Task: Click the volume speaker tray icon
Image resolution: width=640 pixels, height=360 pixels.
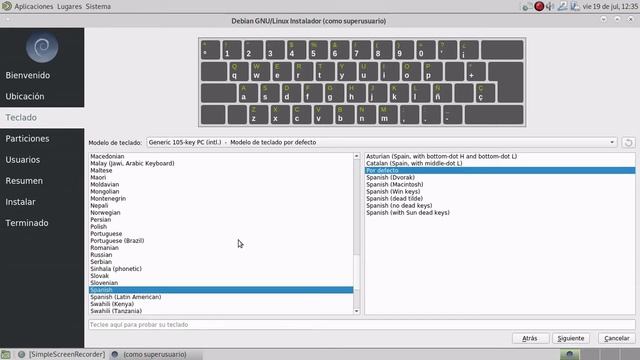Action: [550, 6]
